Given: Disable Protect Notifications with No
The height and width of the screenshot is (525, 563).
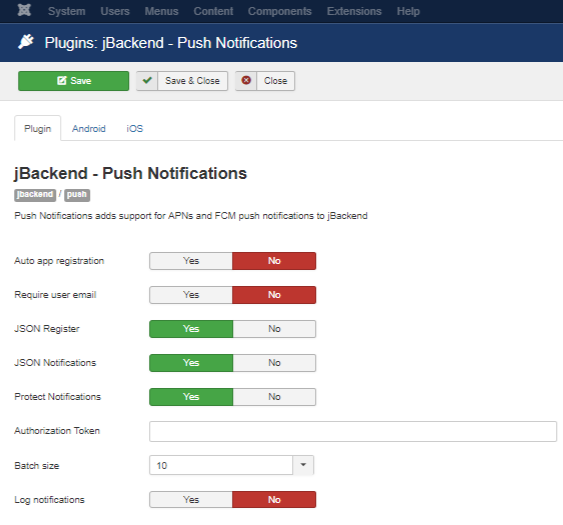Looking at the screenshot, I should 274,397.
